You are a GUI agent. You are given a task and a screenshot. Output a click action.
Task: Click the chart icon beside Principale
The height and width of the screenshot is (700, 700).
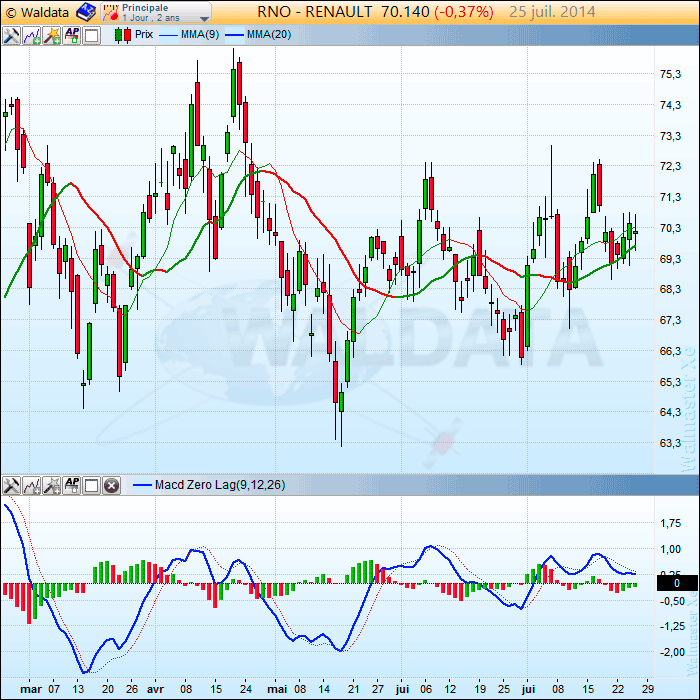111,12
